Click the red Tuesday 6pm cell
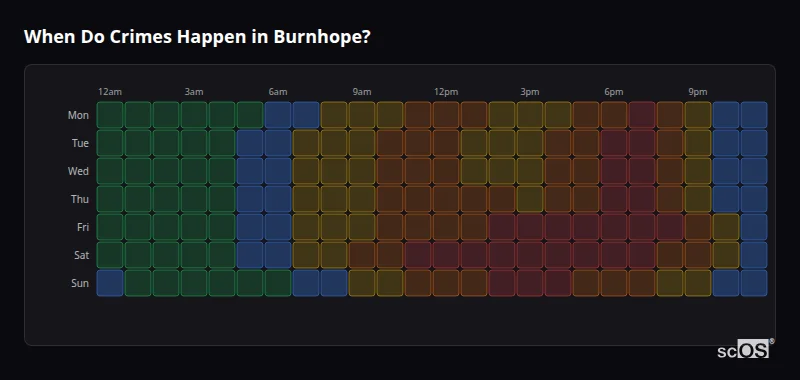The image size is (800, 380). (614, 143)
